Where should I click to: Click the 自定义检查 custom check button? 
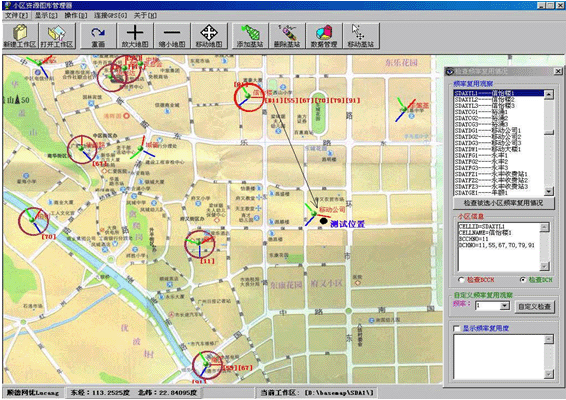(x=535, y=307)
